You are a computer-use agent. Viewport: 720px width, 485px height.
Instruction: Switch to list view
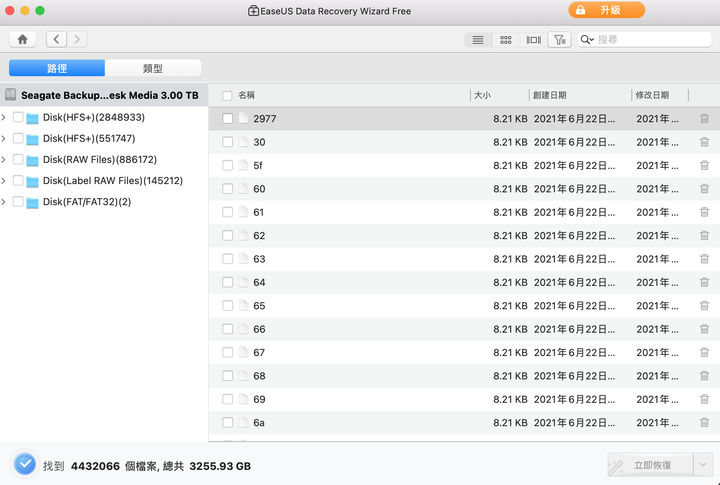pos(478,40)
